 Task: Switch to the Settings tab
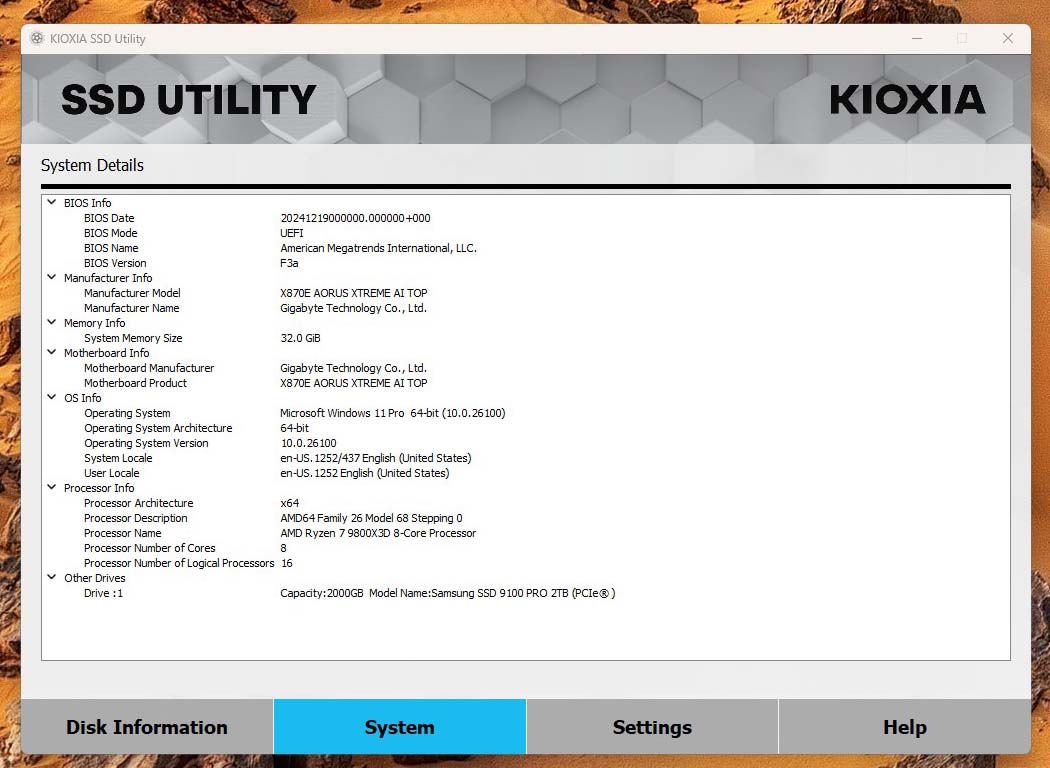652,726
